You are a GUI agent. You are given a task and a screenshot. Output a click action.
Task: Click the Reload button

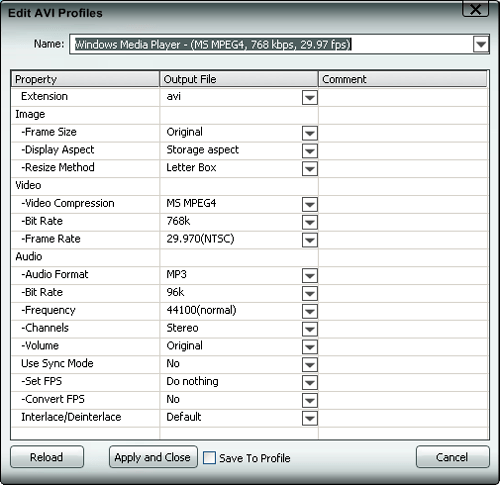point(47,457)
